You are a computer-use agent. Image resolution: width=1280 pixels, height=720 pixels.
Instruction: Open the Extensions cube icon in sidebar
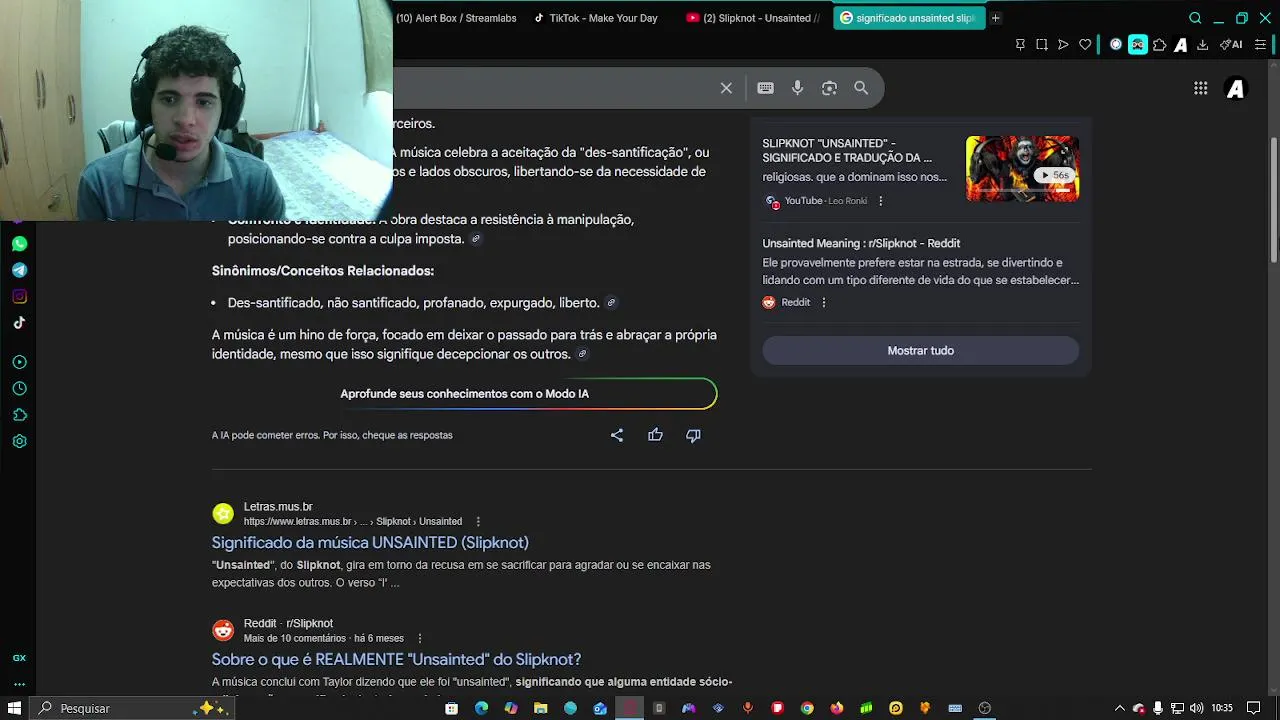[x=19, y=415]
